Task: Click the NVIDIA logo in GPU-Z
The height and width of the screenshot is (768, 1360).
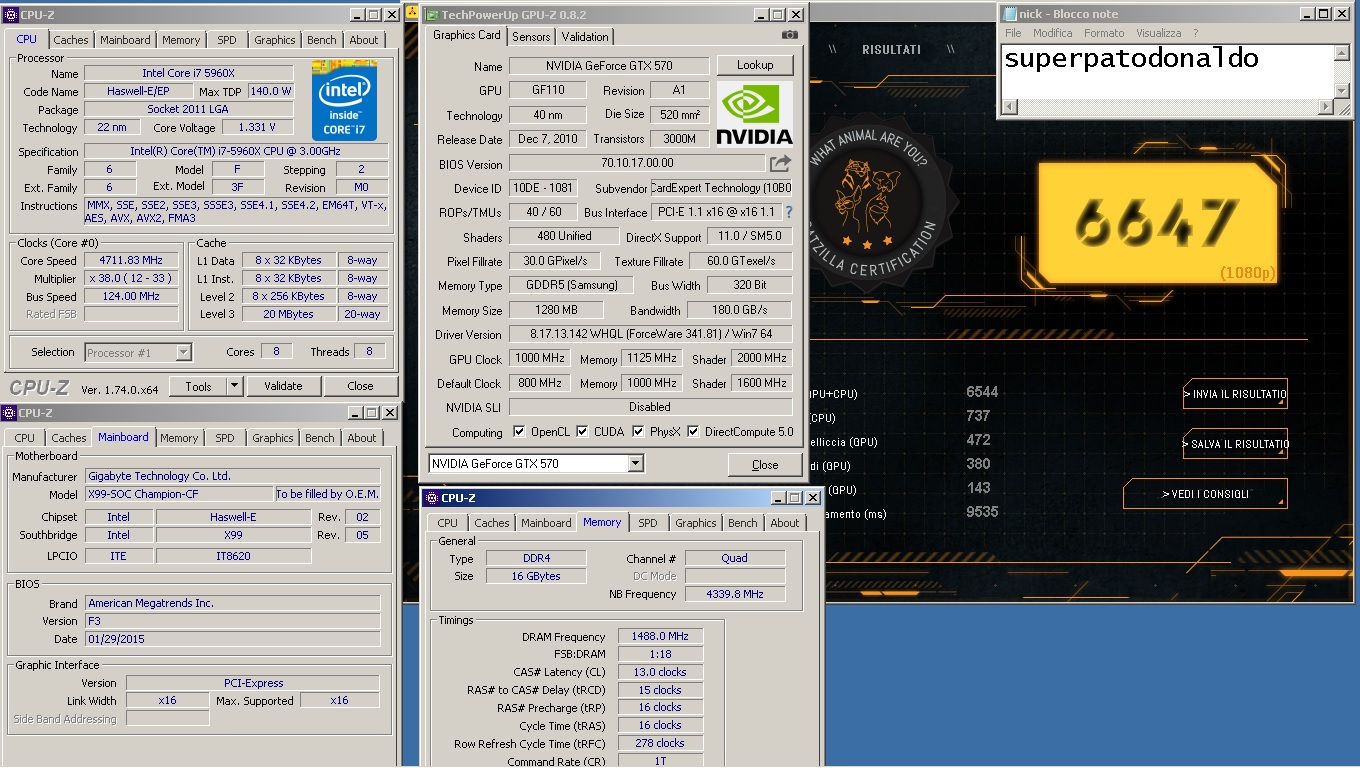Action: (x=755, y=114)
